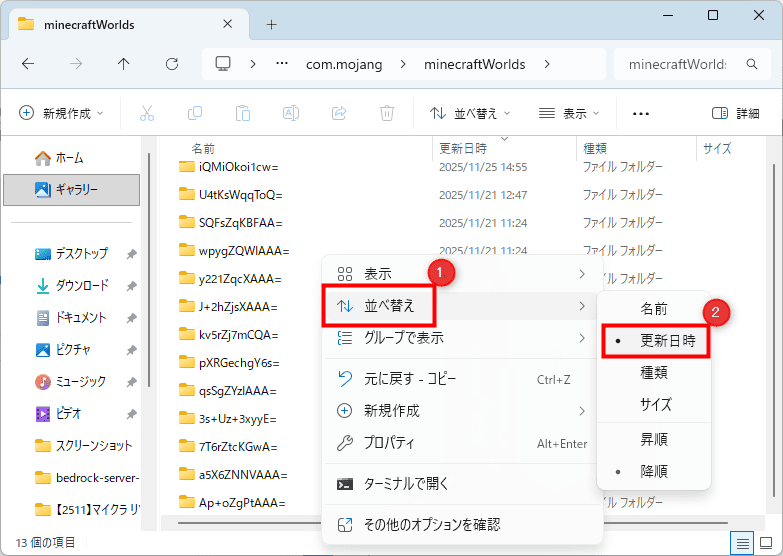Click the search magnifier icon

(x=752, y=64)
